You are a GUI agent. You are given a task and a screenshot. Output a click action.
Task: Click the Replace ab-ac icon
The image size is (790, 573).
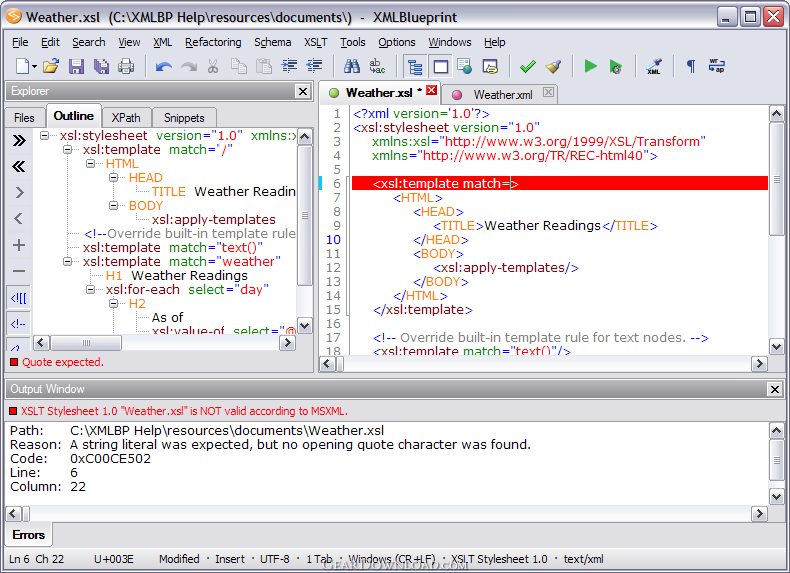[x=377, y=66]
